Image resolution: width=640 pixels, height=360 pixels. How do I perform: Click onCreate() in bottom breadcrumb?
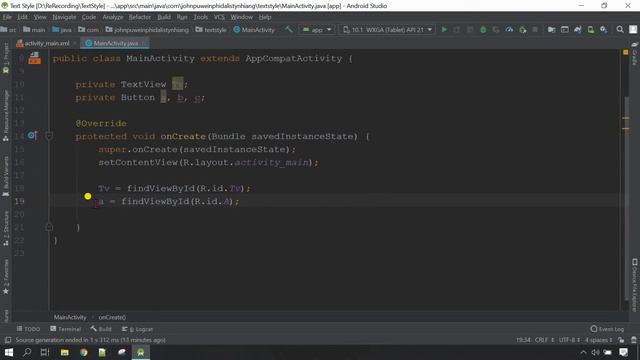pyautogui.click(x=112, y=317)
